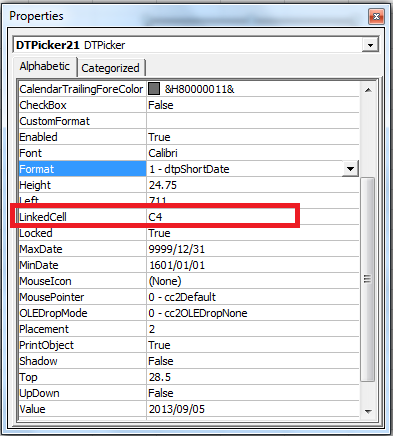Screen dimensions: 393x436
Task: Click the Value field 2013/09/05
Action: 253,409
